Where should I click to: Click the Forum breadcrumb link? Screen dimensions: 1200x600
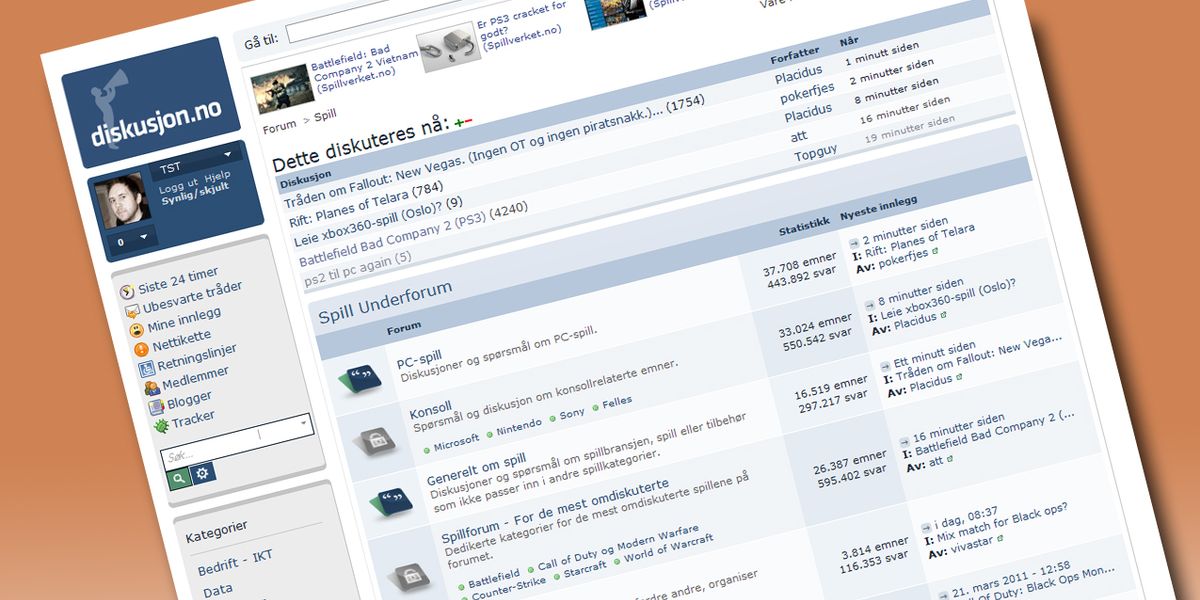(x=280, y=126)
